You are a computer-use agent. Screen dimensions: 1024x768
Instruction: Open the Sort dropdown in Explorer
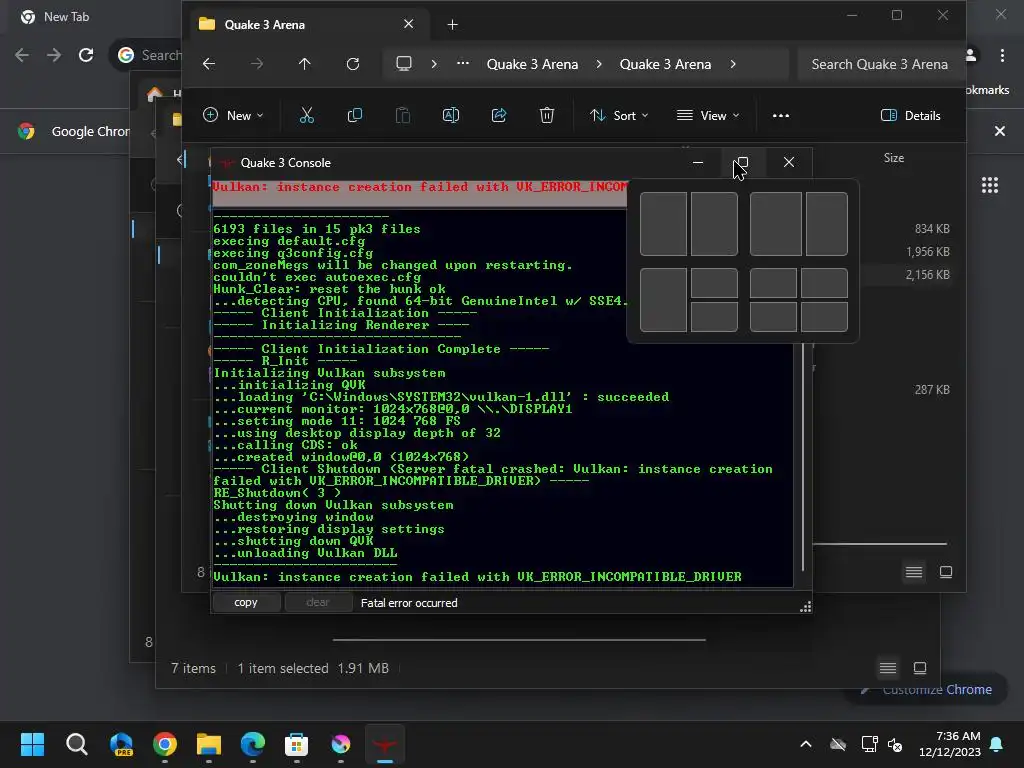click(x=618, y=116)
